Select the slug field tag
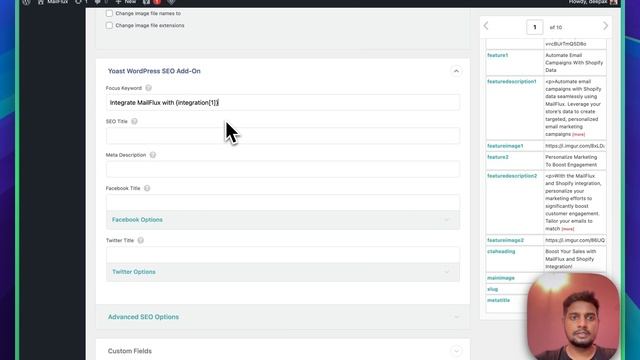This screenshot has width=640, height=360. click(493, 289)
